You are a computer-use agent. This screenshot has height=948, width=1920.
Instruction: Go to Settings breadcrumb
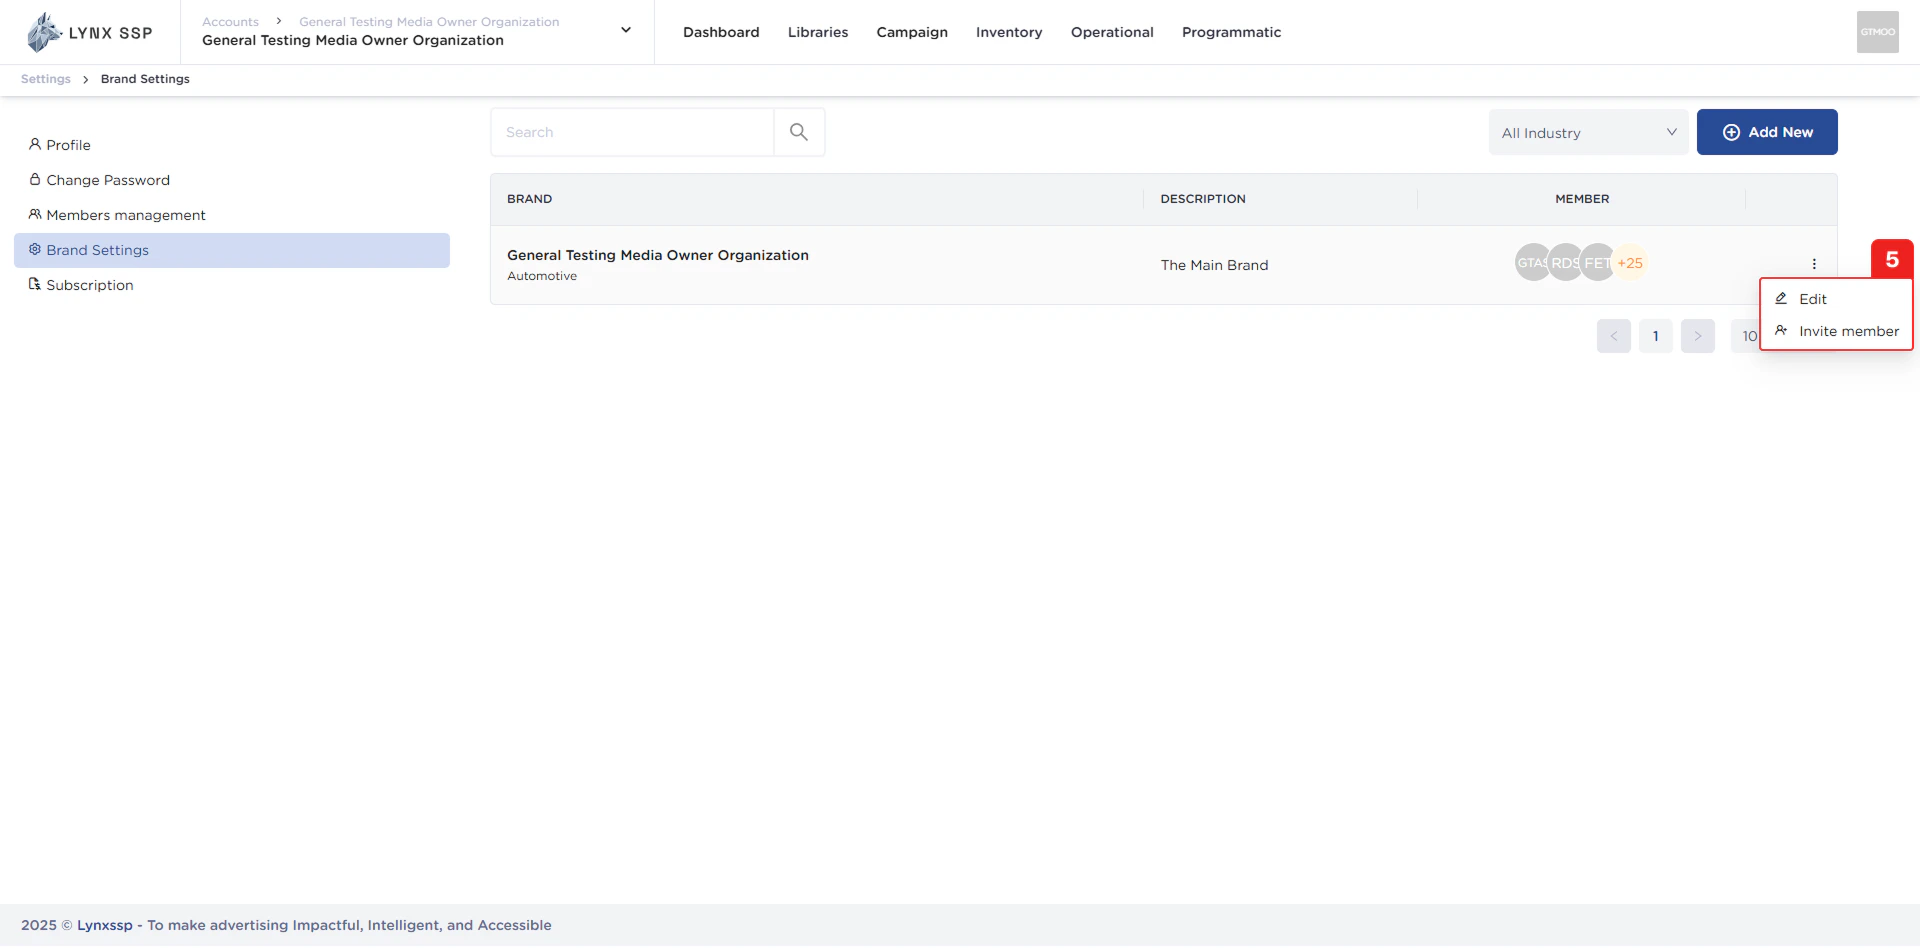click(x=46, y=79)
